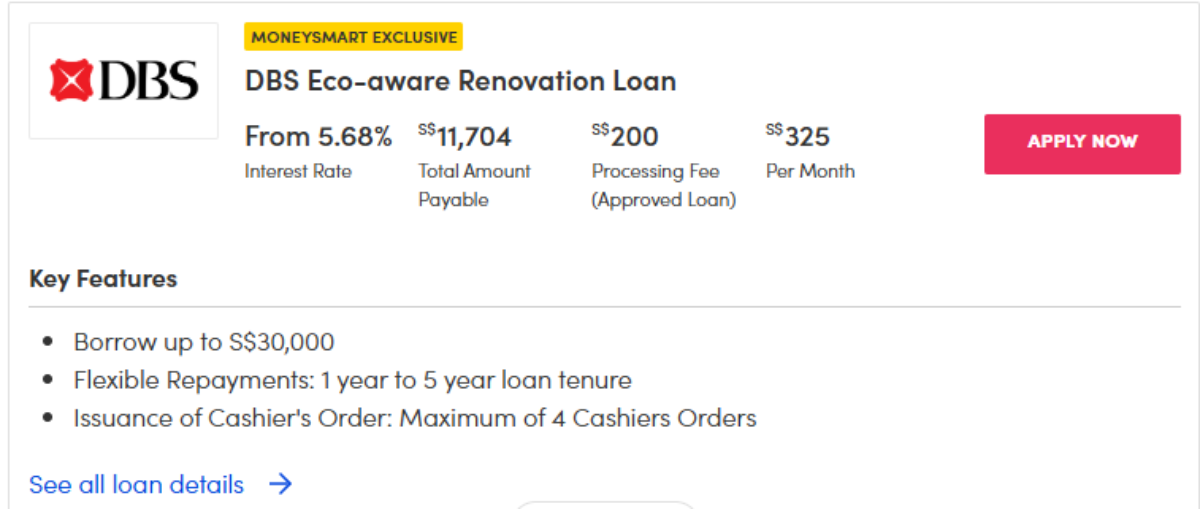Click the S$11,704 amount
1200x509 pixels.
click(x=465, y=136)
